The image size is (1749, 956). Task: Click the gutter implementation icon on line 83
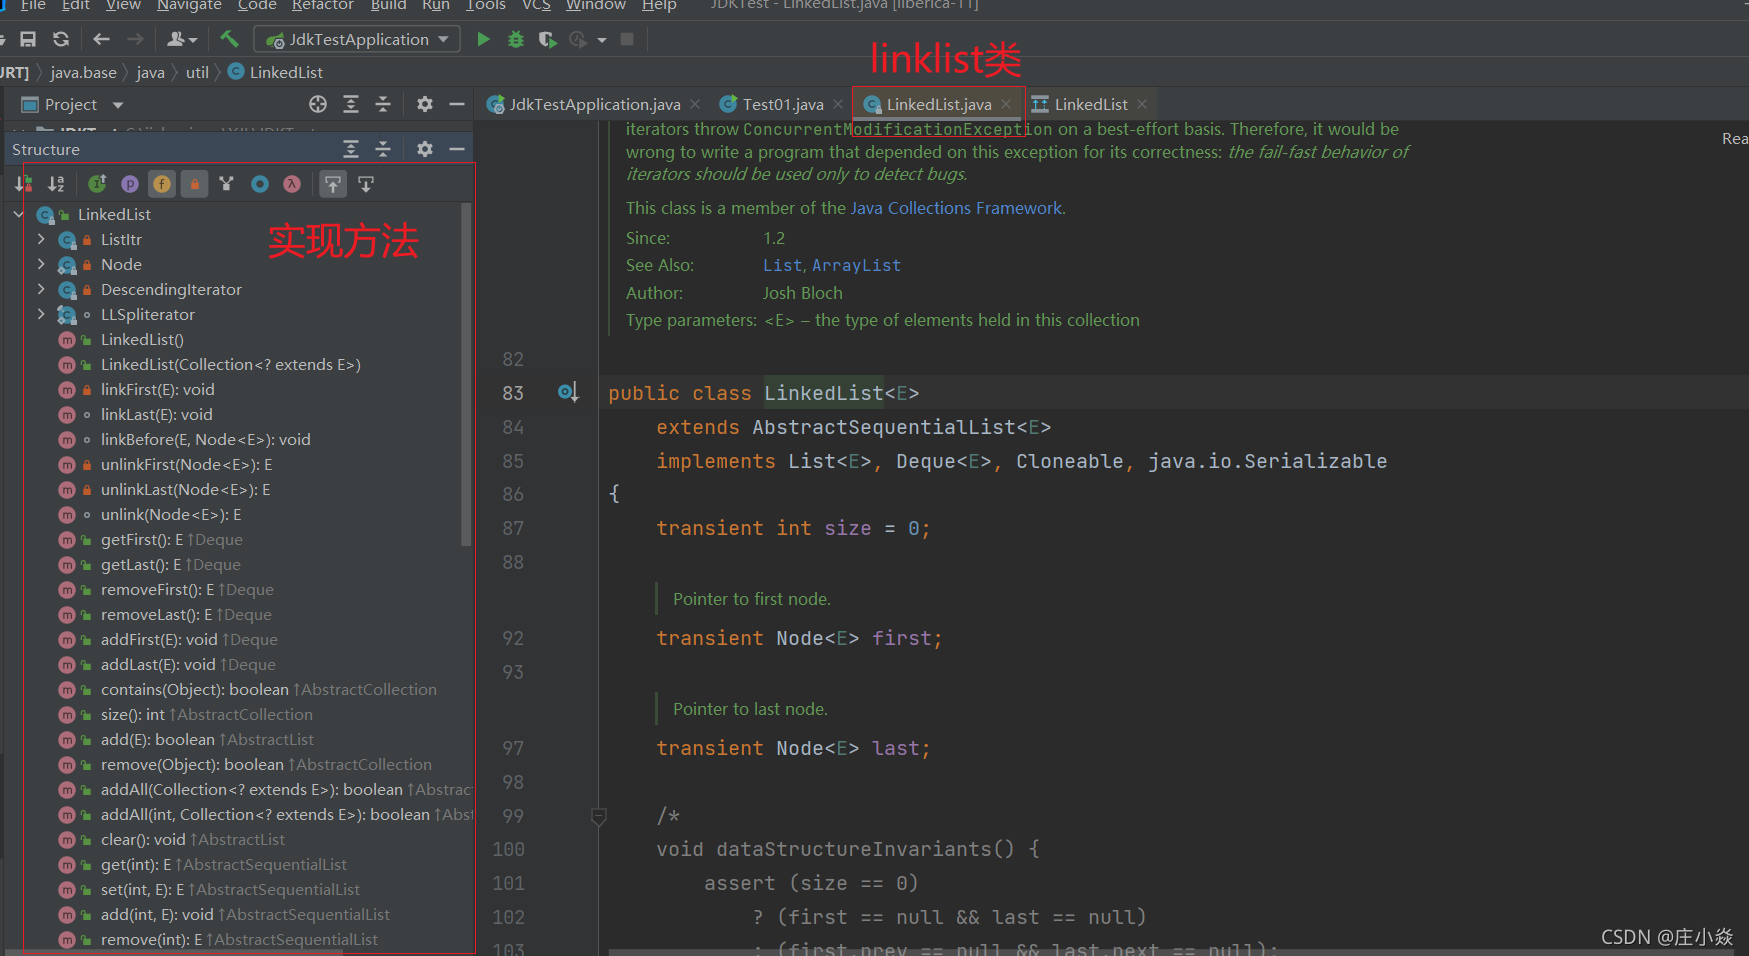pyautogui.click(x=568, y=393)
